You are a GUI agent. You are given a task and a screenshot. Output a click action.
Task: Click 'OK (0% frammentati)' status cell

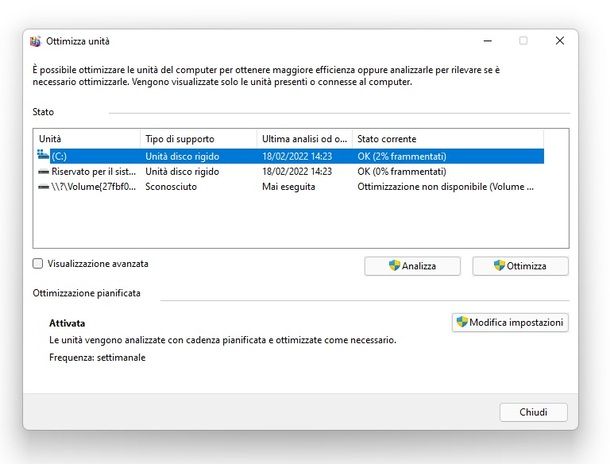401,172
